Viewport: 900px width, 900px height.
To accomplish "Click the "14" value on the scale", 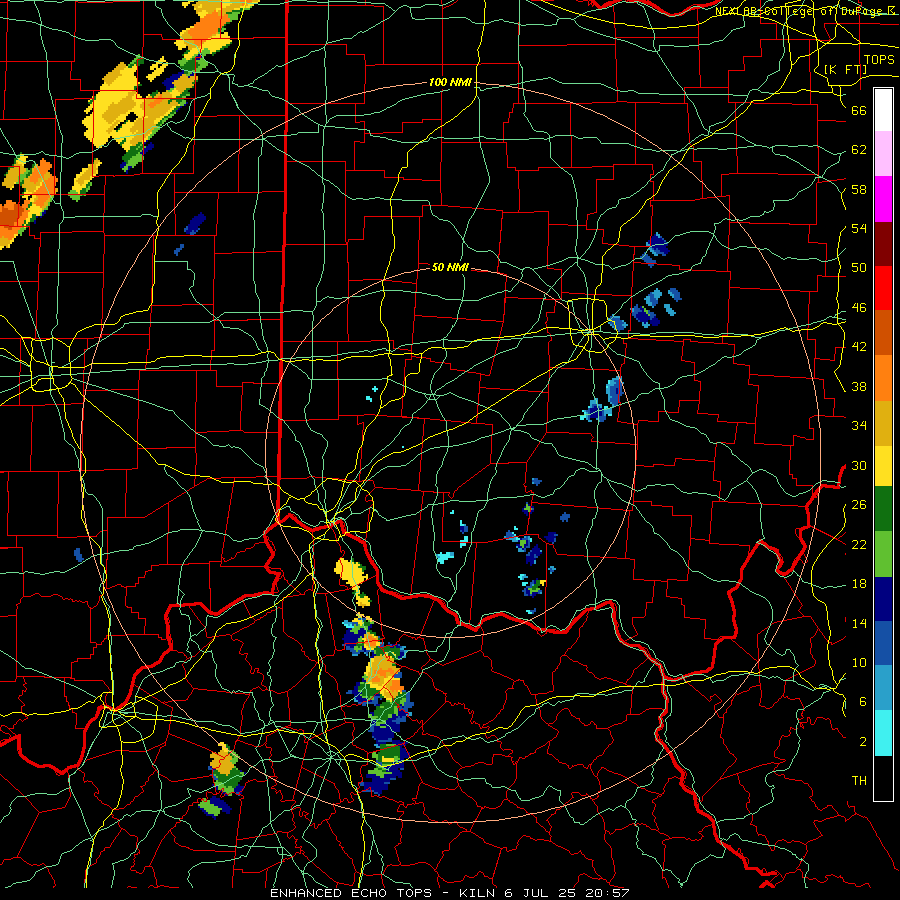I will (x=859, y=623).
